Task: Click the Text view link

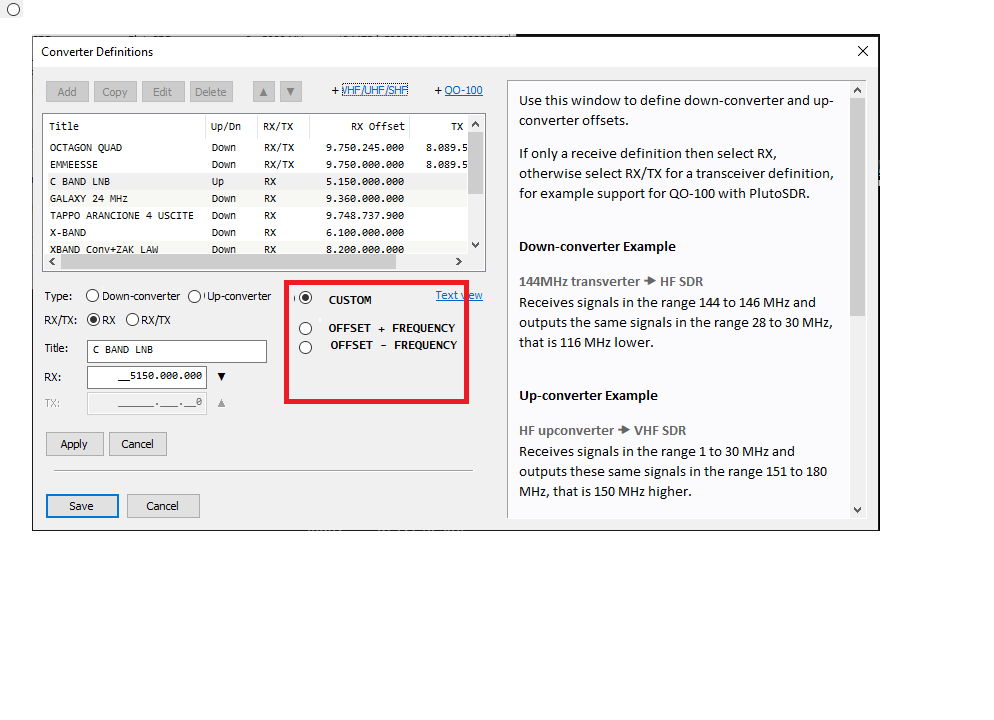Action: 458,295
